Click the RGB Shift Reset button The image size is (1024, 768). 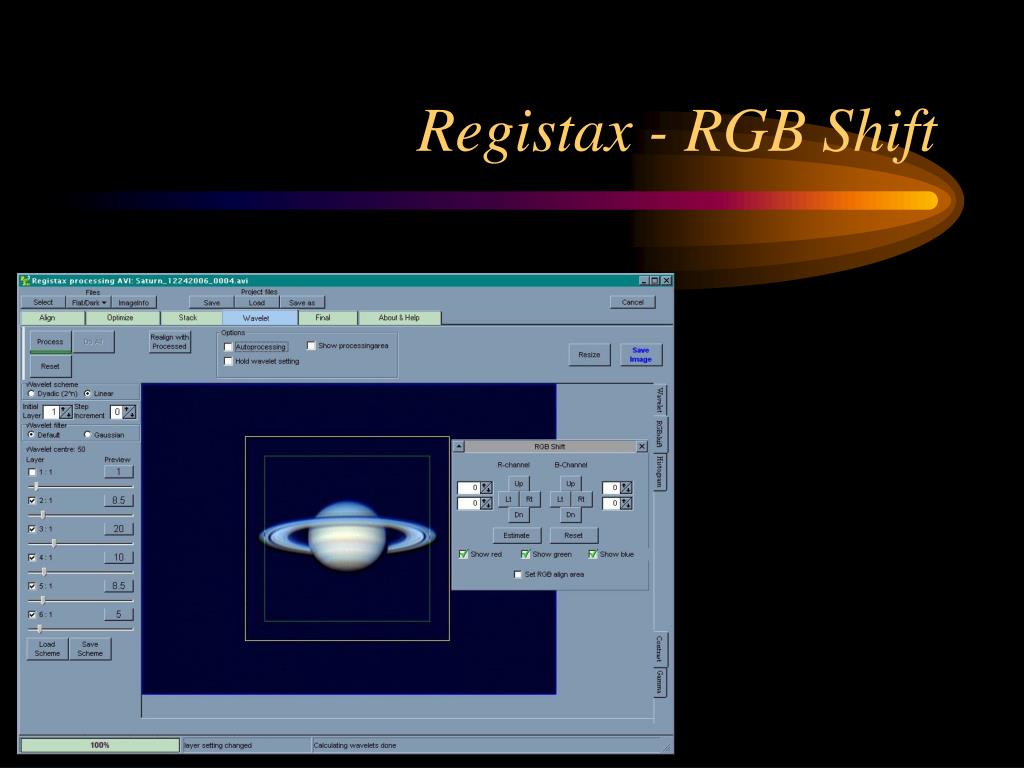pos(573,536)
